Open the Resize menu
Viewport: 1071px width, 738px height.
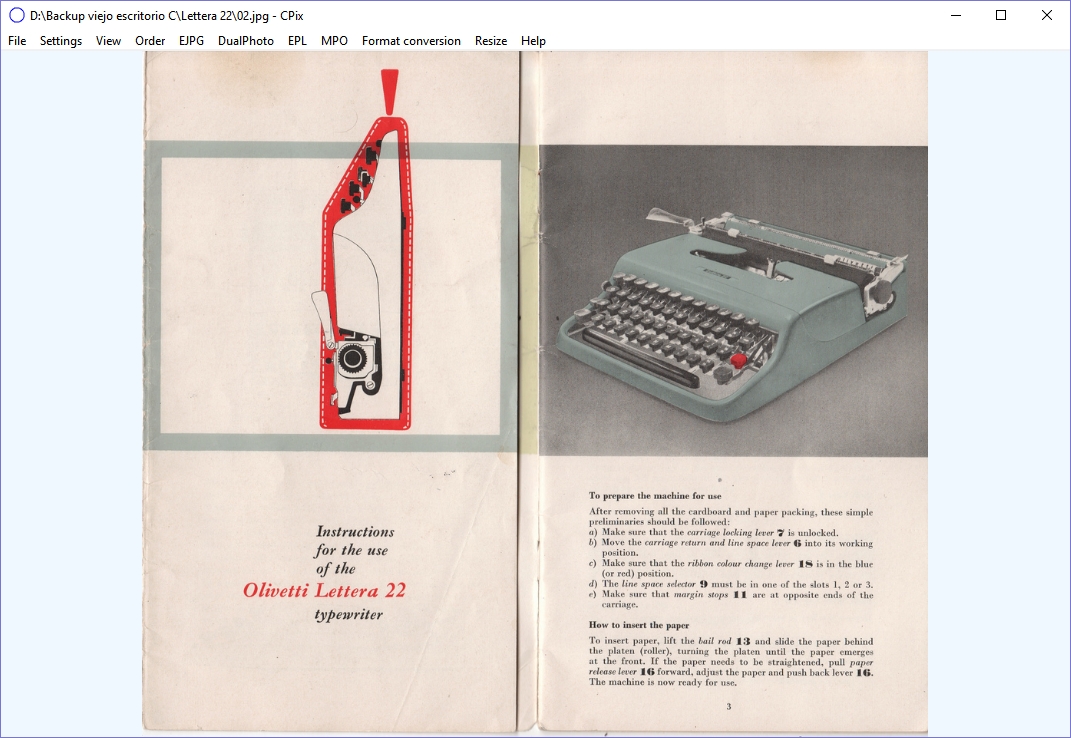pos(491,41)
